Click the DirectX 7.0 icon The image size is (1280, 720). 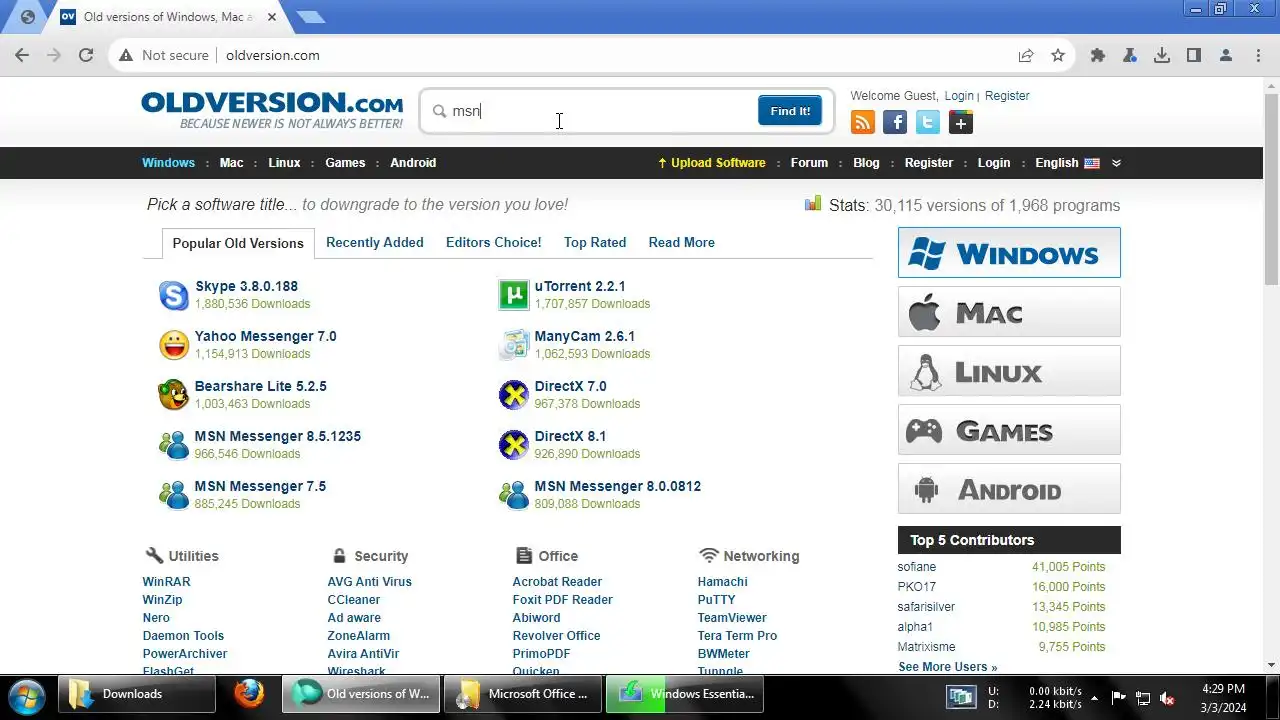pyautogui.click(x=513, y=395)
